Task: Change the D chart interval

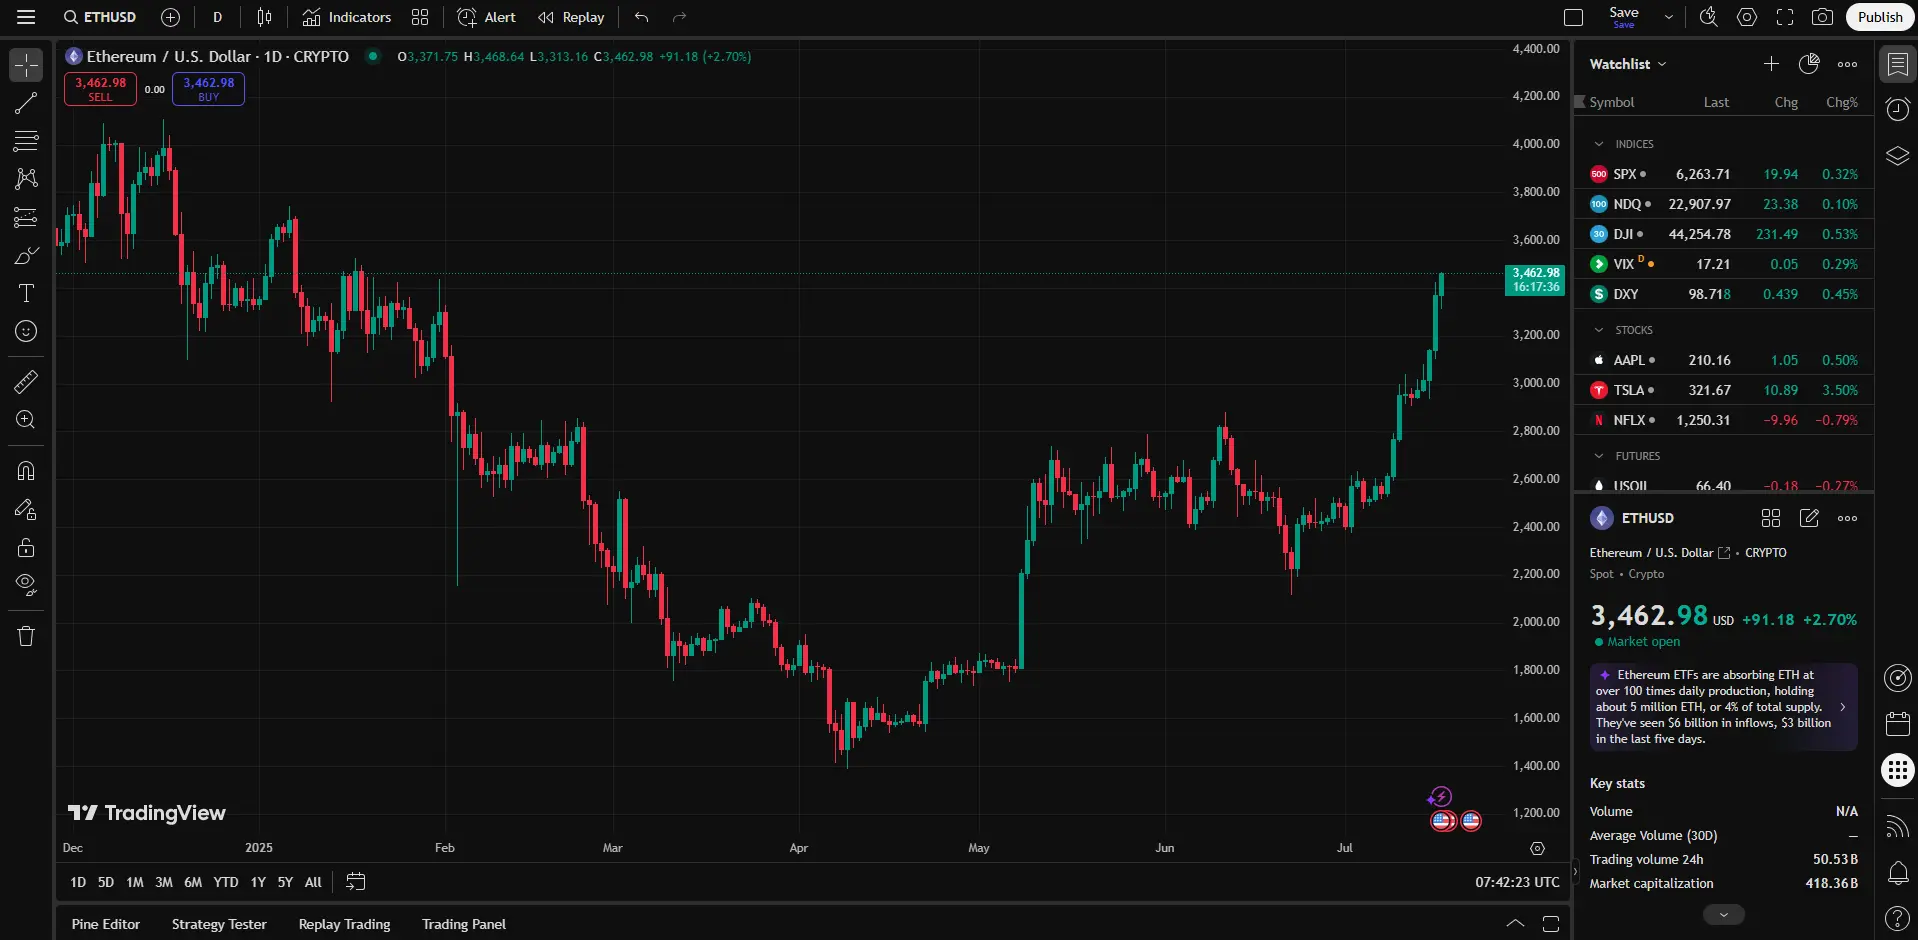Action: (x=217, y=17)
